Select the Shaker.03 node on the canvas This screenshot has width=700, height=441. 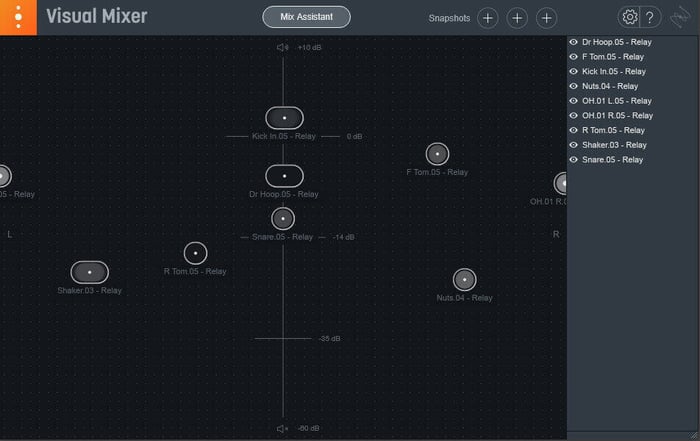[90, 272]
